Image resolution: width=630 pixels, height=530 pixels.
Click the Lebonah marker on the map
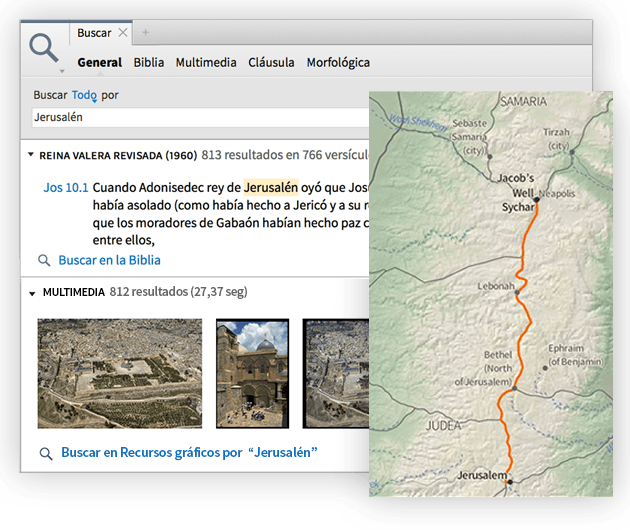(x=517, y=292)
